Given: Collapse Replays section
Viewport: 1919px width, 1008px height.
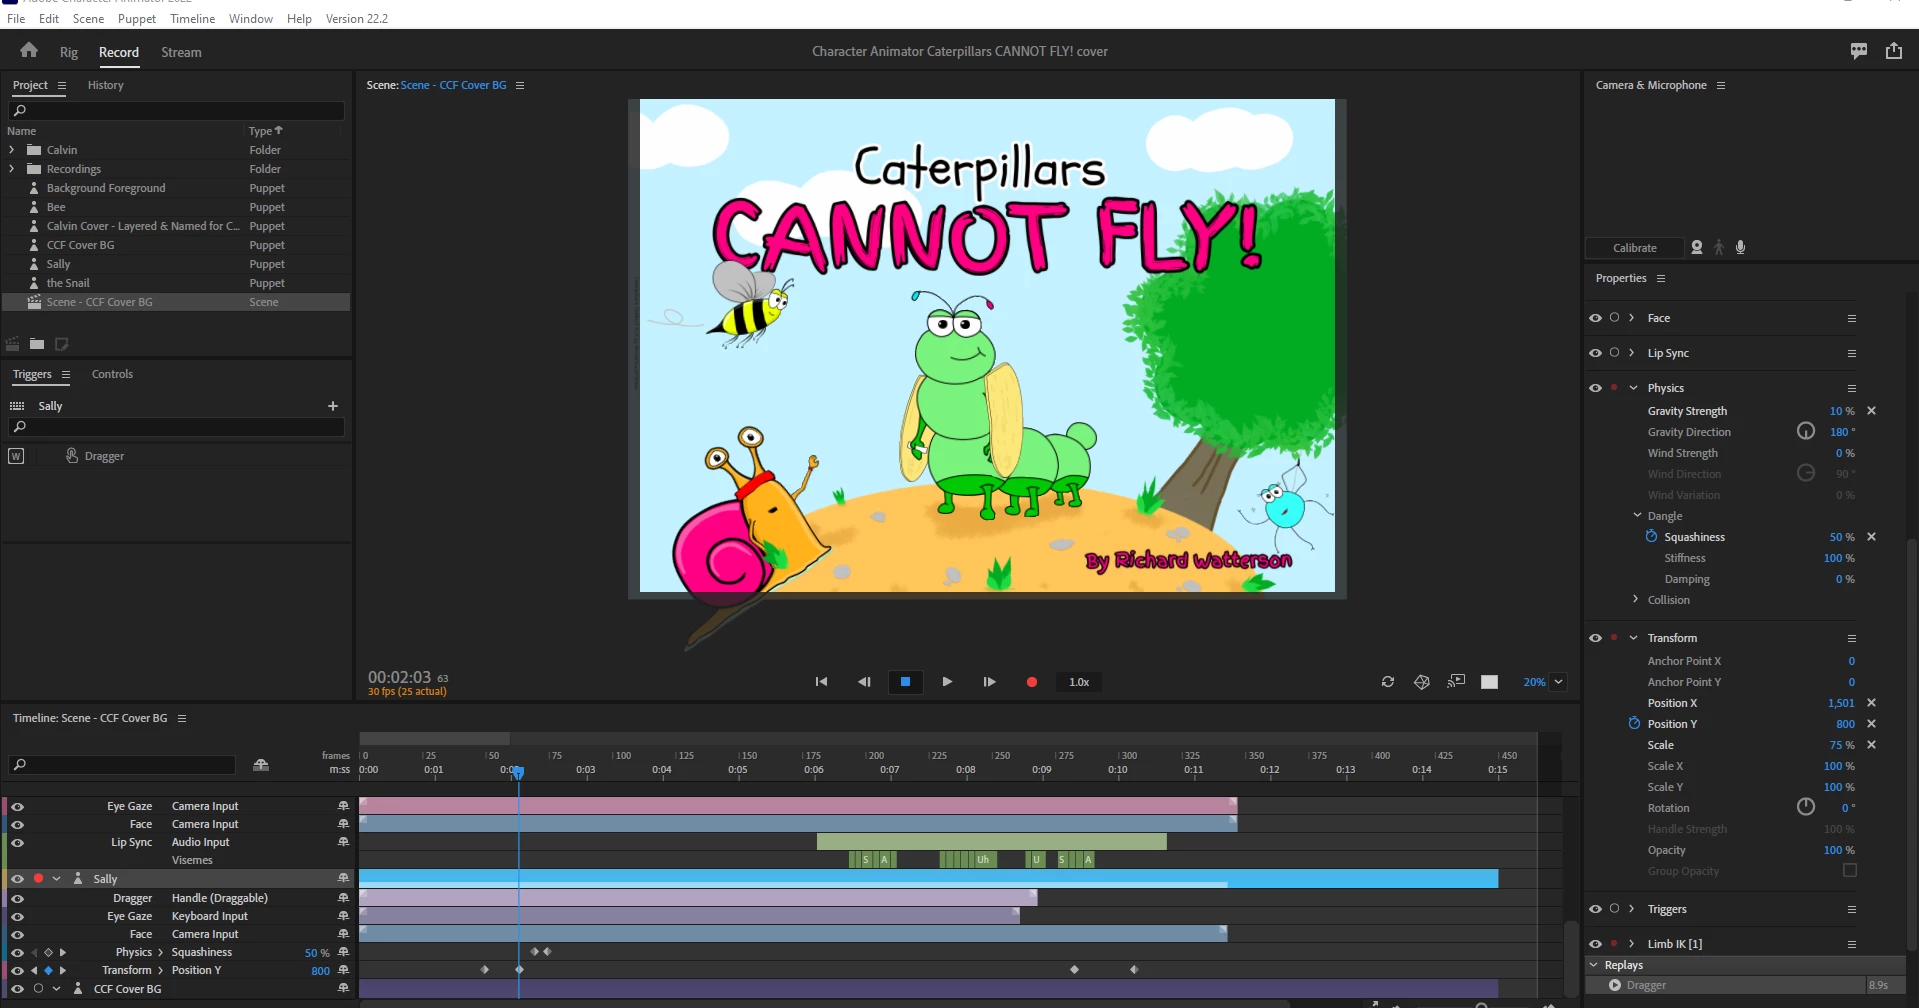Looking at the screenshot, I should click(1594, 965).
